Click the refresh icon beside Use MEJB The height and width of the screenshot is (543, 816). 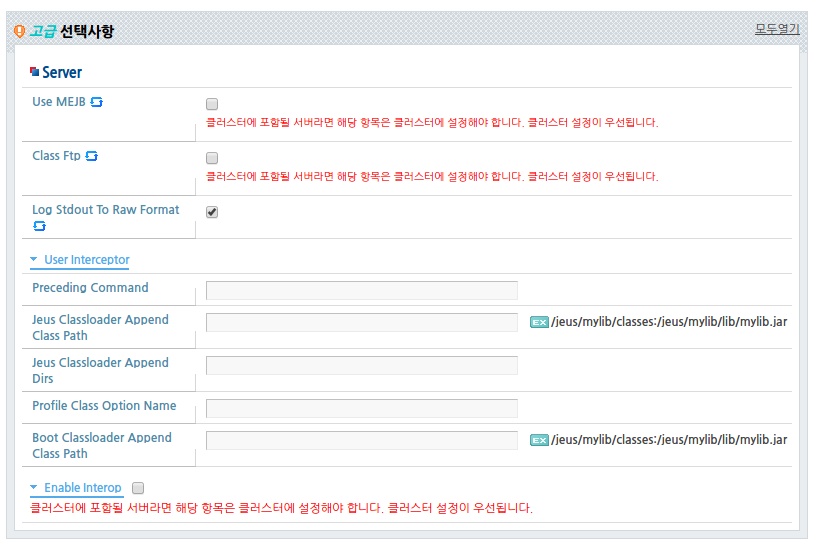(x=96, y=102)
